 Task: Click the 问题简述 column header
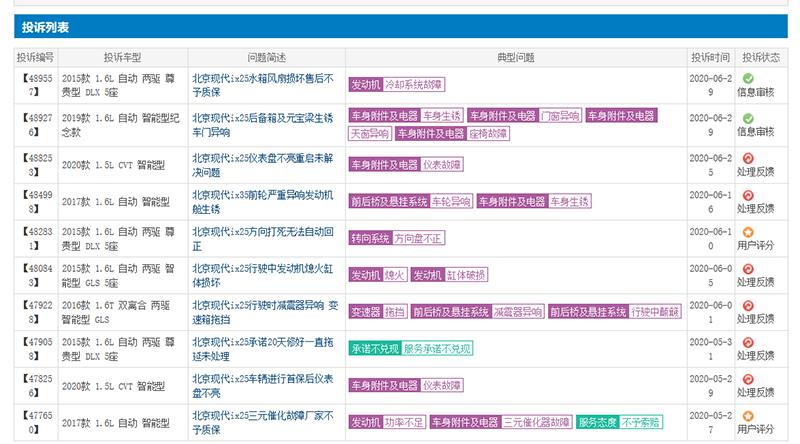coord(266,57)
